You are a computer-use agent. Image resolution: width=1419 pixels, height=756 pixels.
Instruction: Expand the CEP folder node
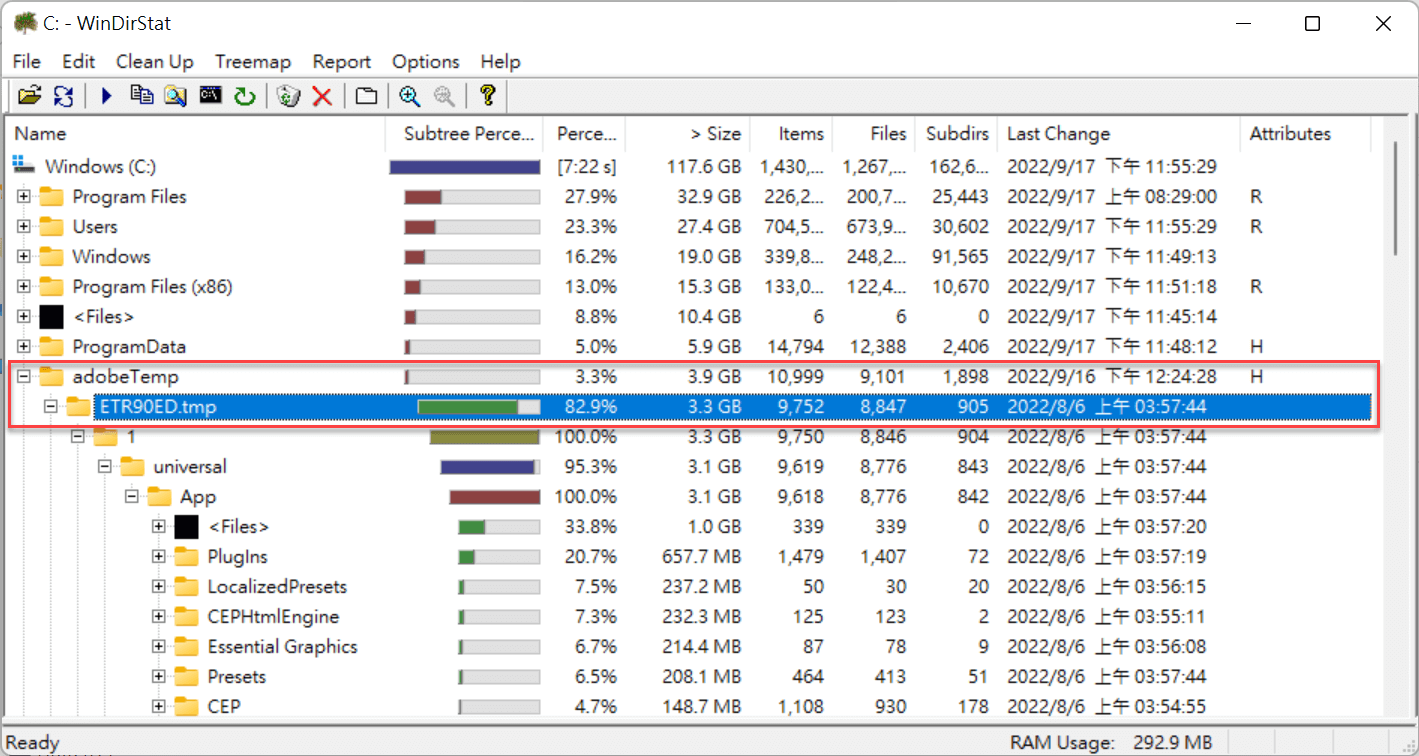coord(159,707)
